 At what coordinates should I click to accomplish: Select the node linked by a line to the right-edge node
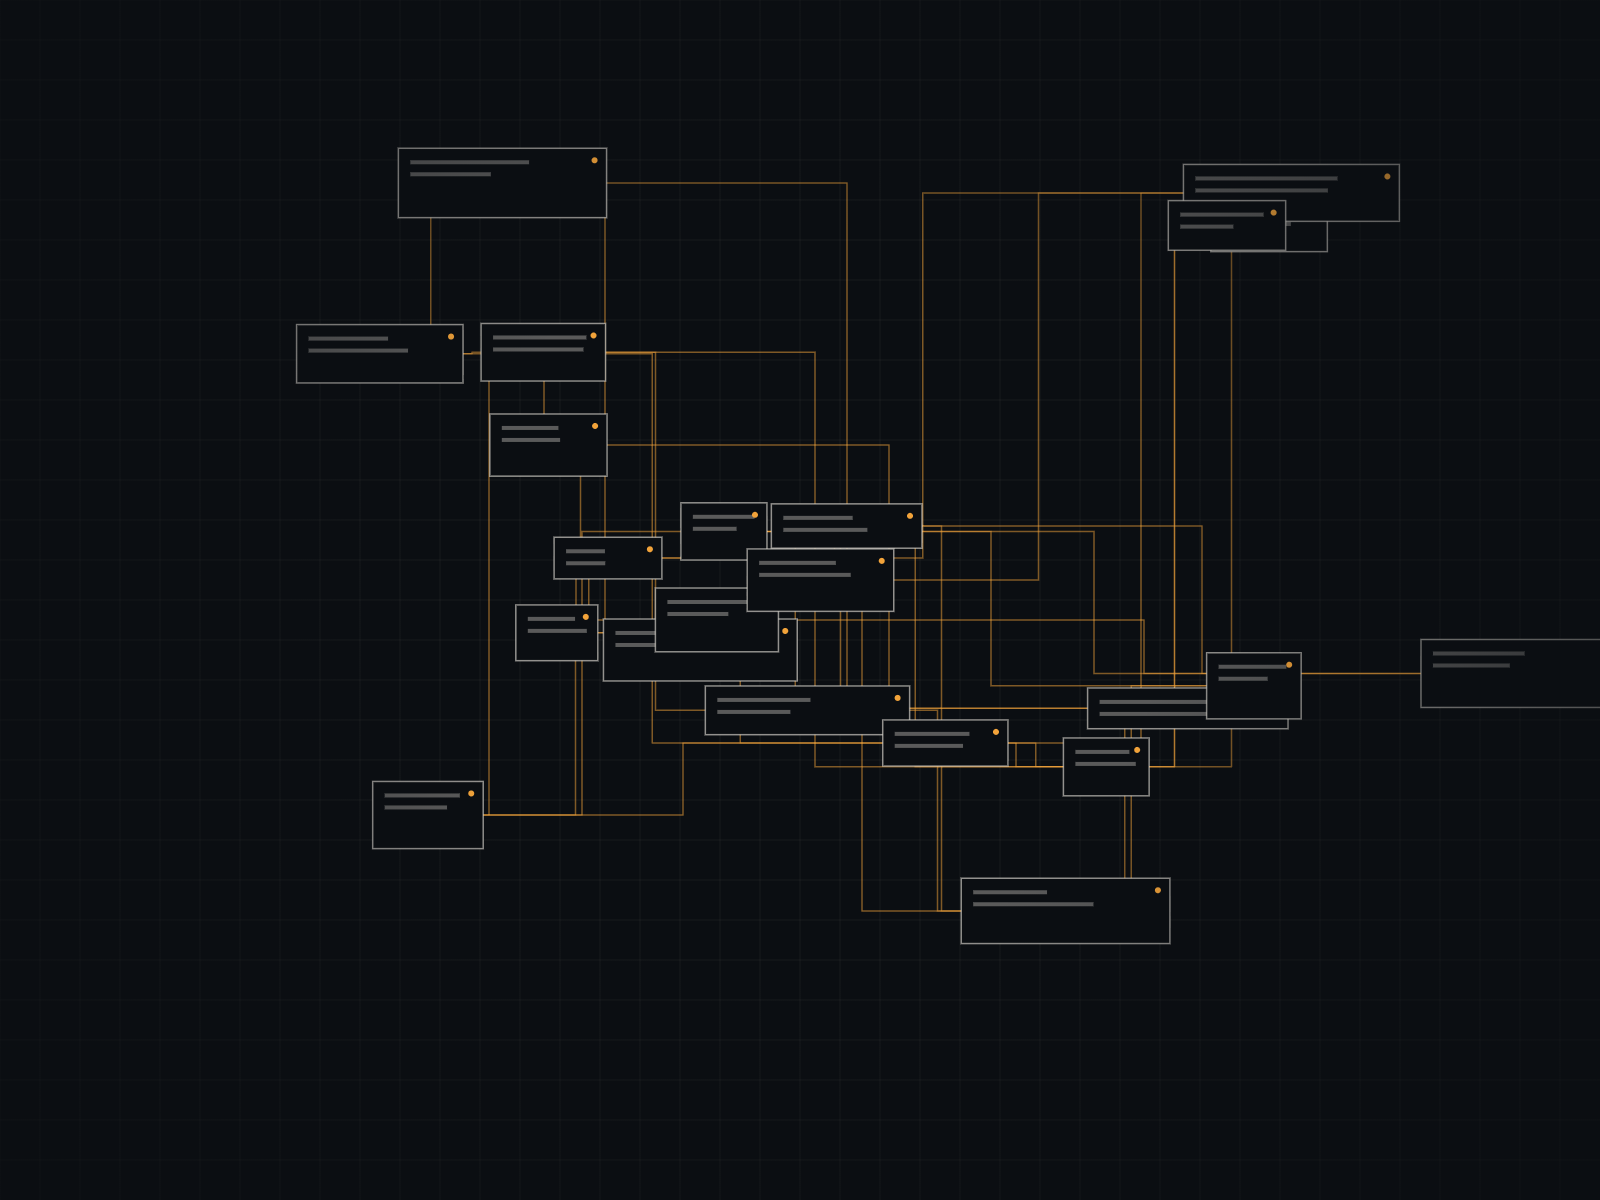pyautogui.click(x=1254, y=686)
